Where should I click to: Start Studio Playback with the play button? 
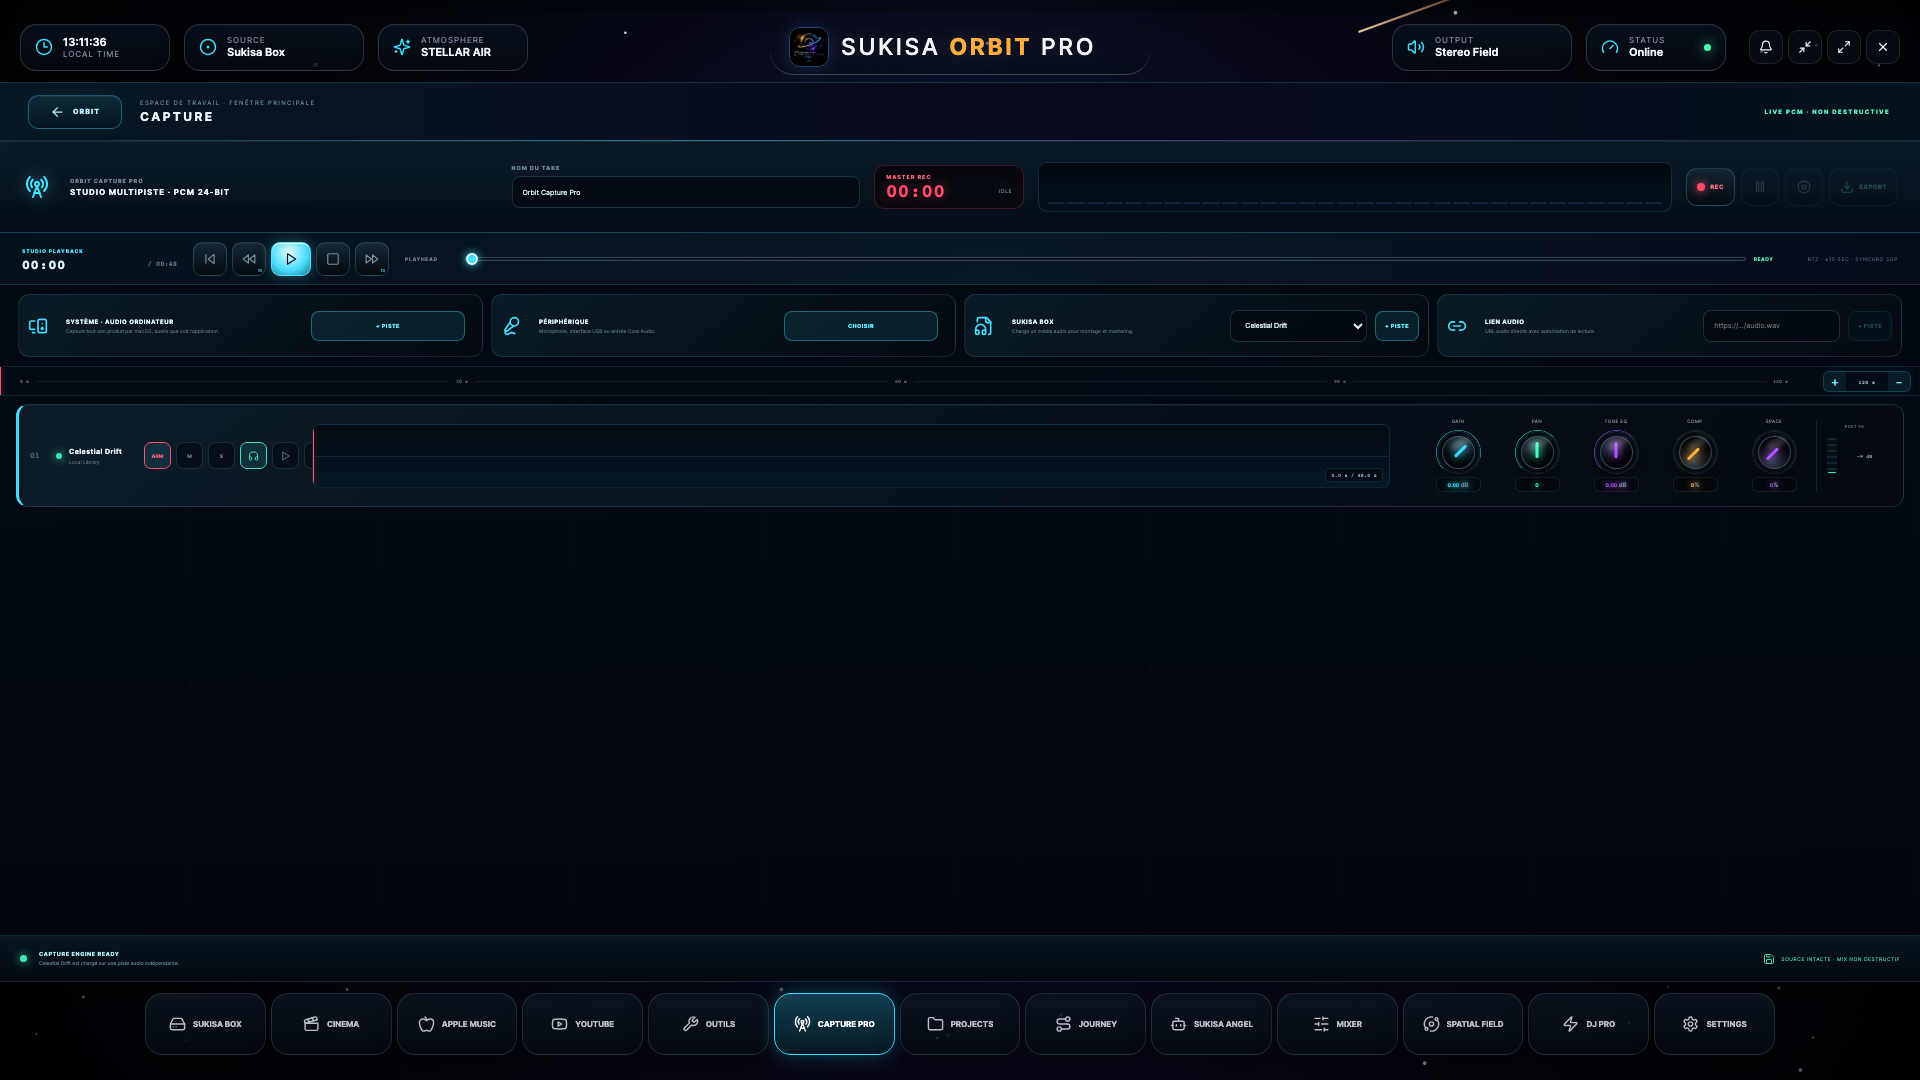291,259
